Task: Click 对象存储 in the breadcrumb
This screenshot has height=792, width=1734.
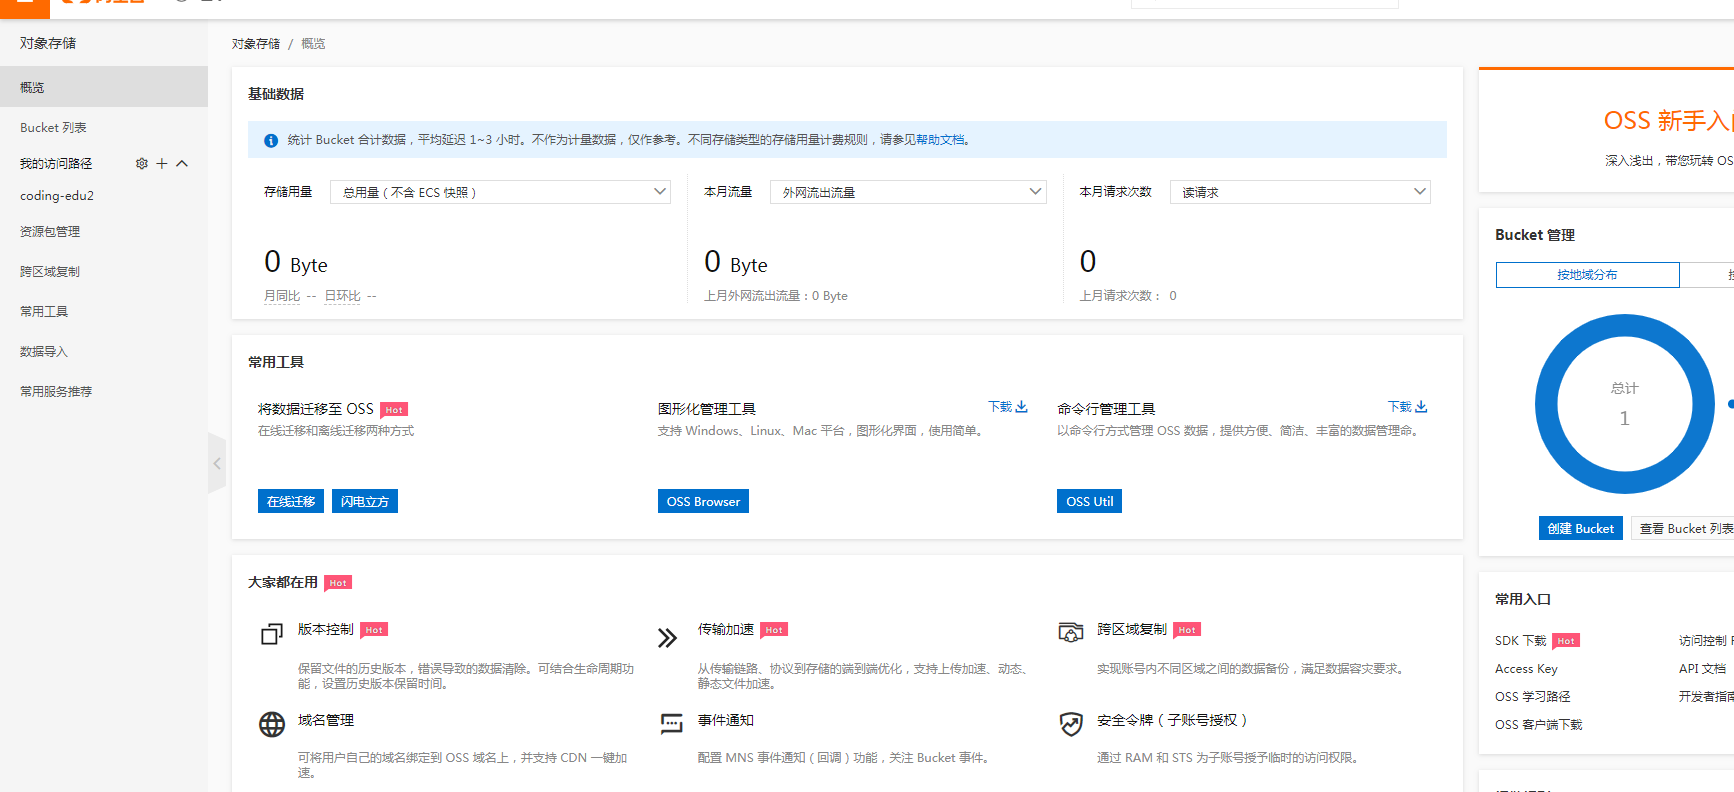Action: point(256,44)
